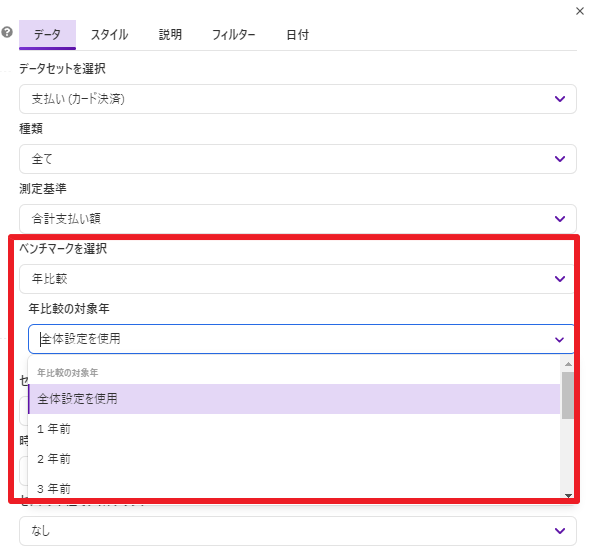The image size is (592, 556).
Task: Click the 年比較の対象年 field label
Action: point(69,309)
